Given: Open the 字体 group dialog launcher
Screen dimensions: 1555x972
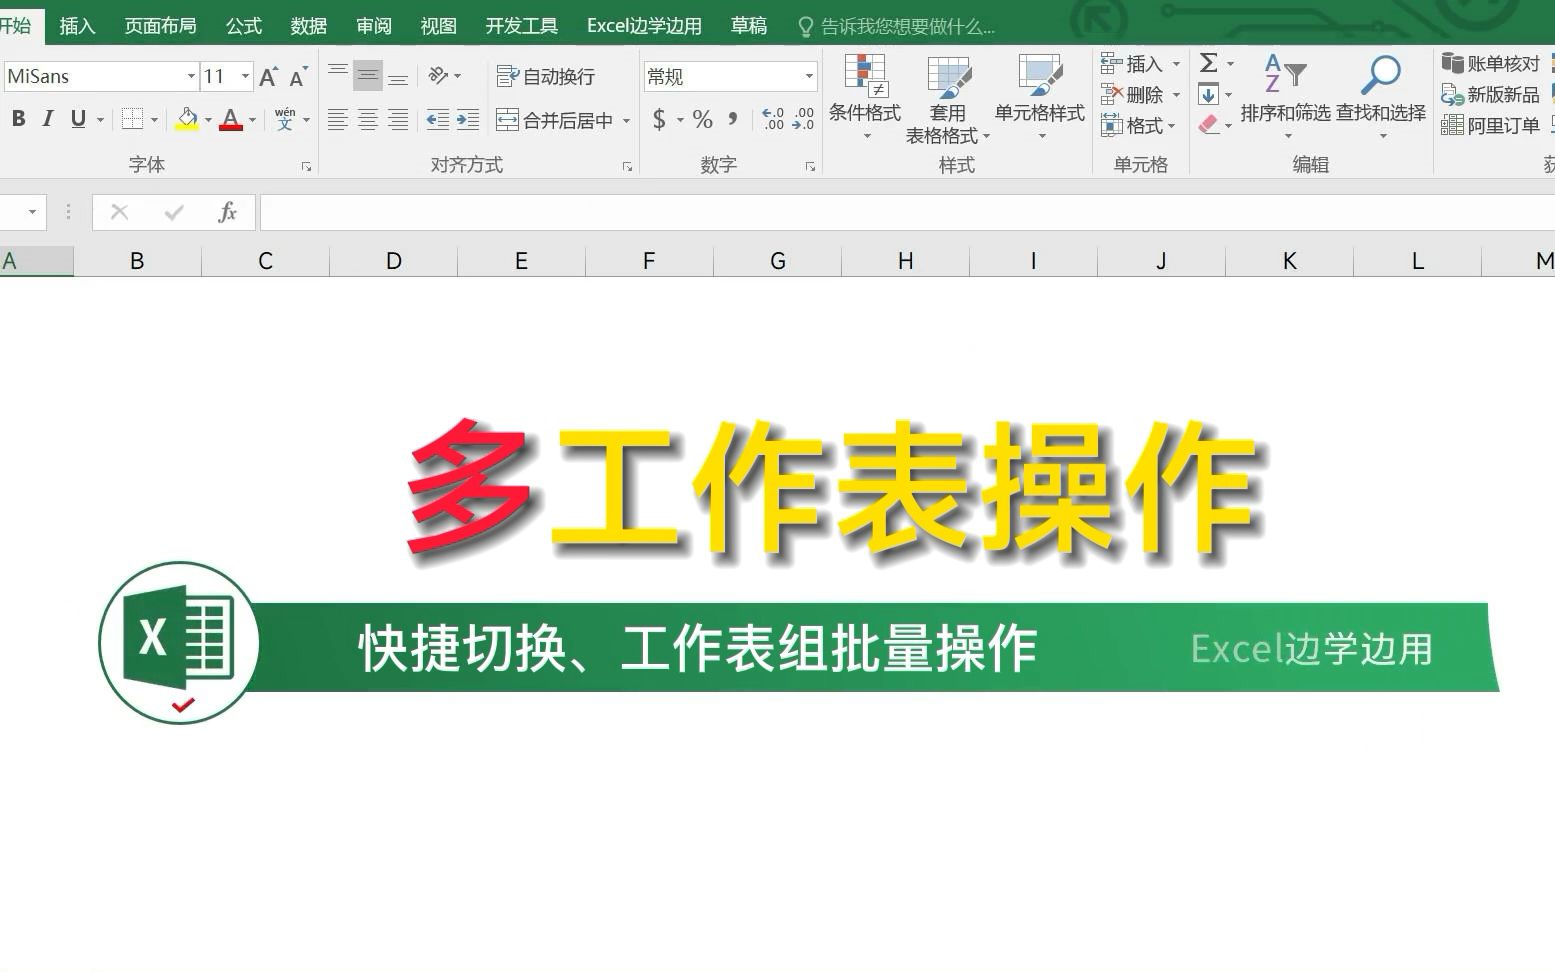Looking at the screenshot, I should click(x=306, y=167).
